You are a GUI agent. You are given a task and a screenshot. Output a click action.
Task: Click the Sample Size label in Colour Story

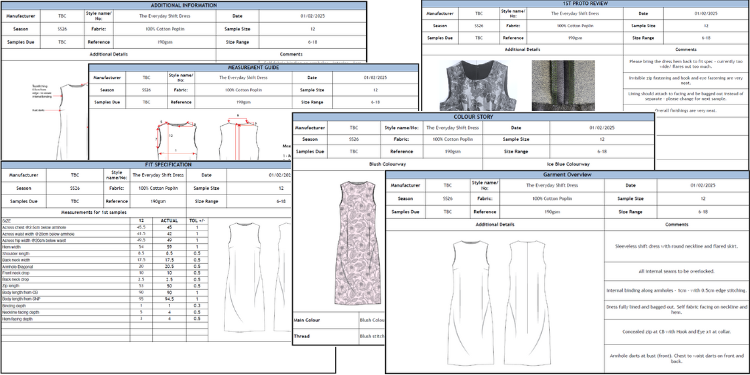(516, 140)
